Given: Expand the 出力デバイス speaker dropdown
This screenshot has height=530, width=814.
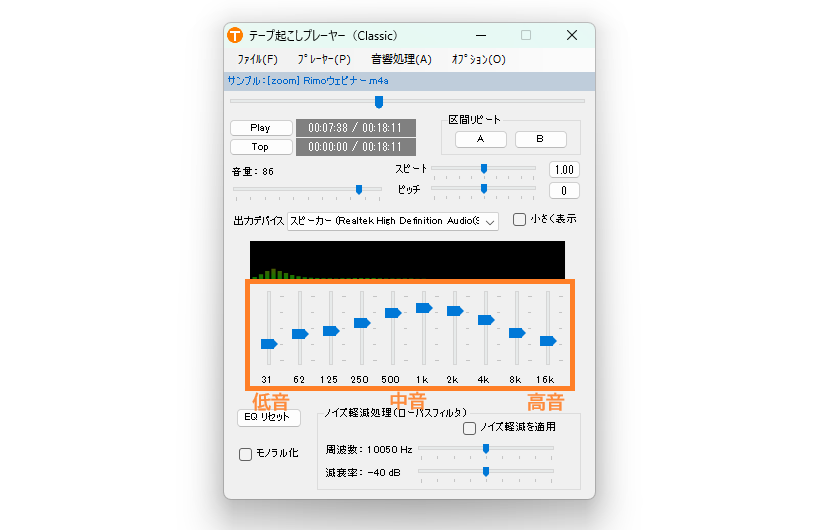Looking at the screenshot, I should click(x=392, y=220).
